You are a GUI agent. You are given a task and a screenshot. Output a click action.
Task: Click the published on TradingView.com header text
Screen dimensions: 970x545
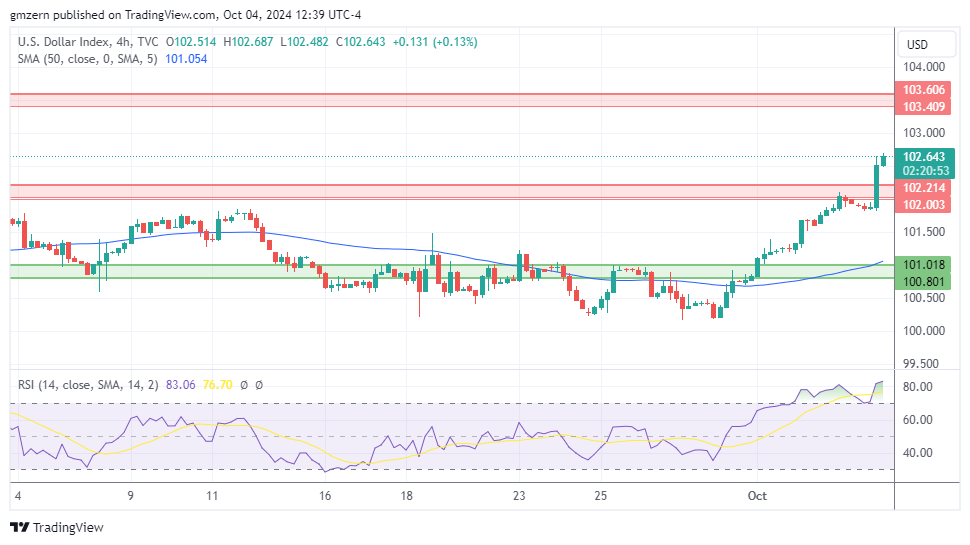pos(135,15)
